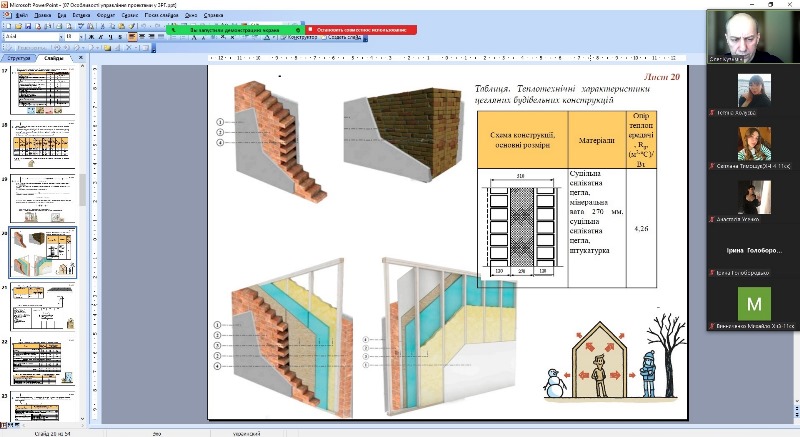
Task: Click the center text alignment icon
Action: coord(143,37)
